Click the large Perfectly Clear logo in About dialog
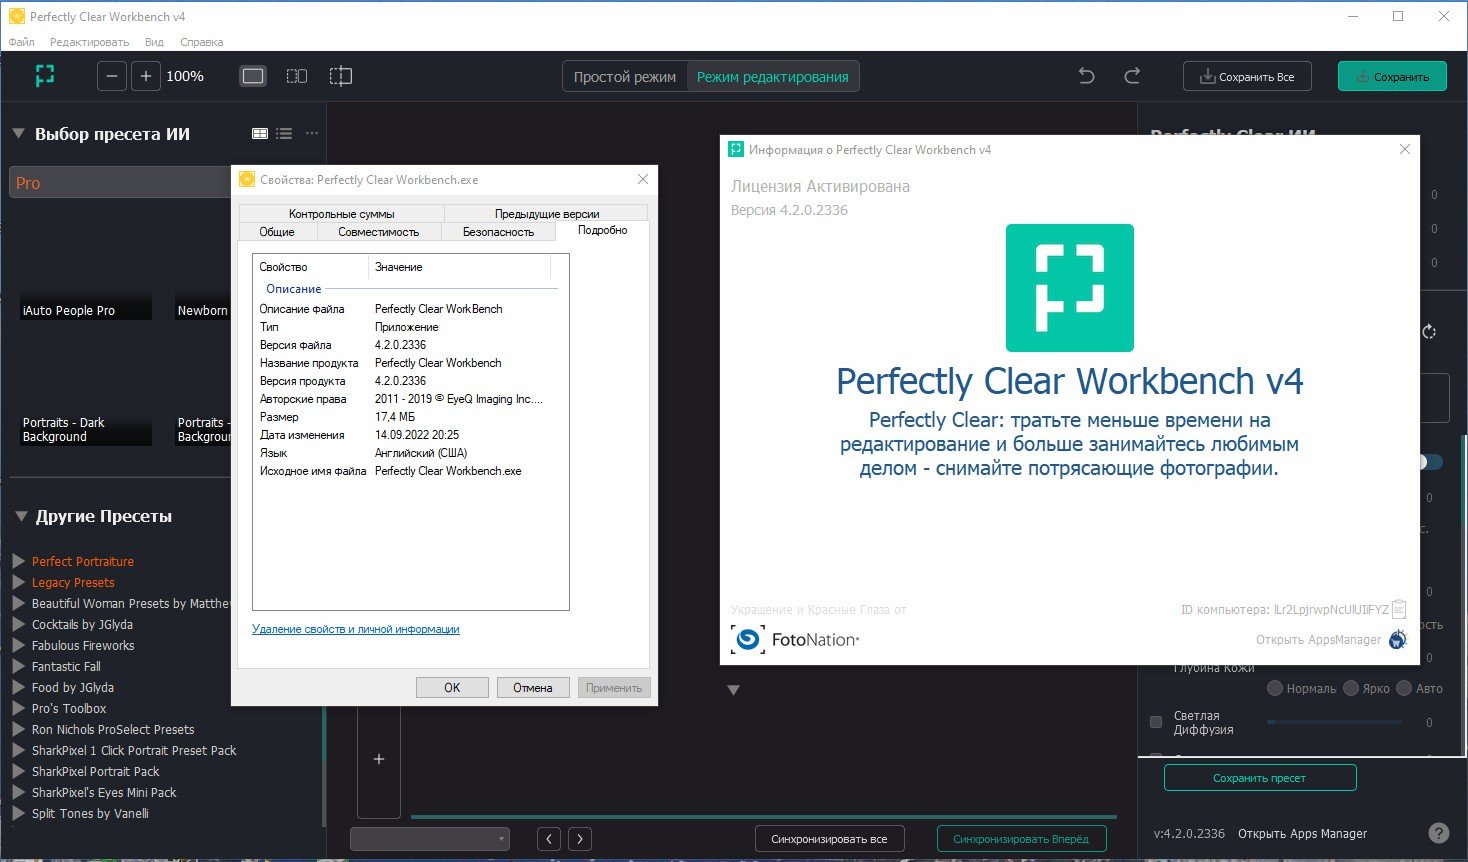The height and width of the screenshot is (862, 1468). [1070, 288]
